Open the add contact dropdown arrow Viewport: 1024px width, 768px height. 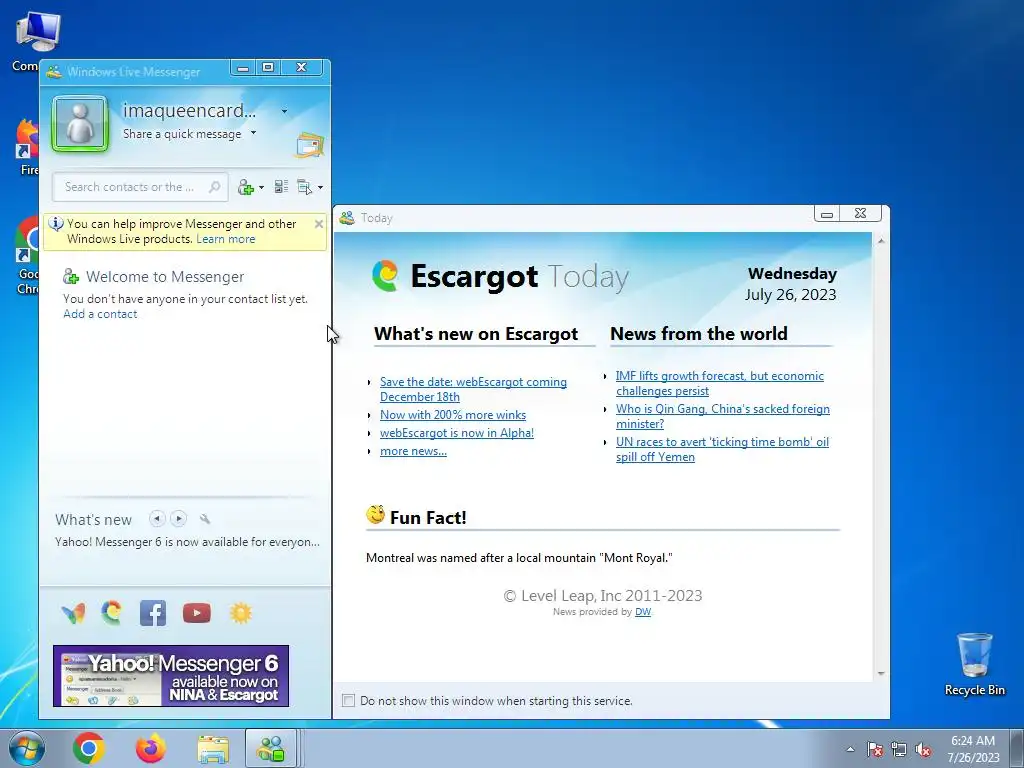click(261, 187)
